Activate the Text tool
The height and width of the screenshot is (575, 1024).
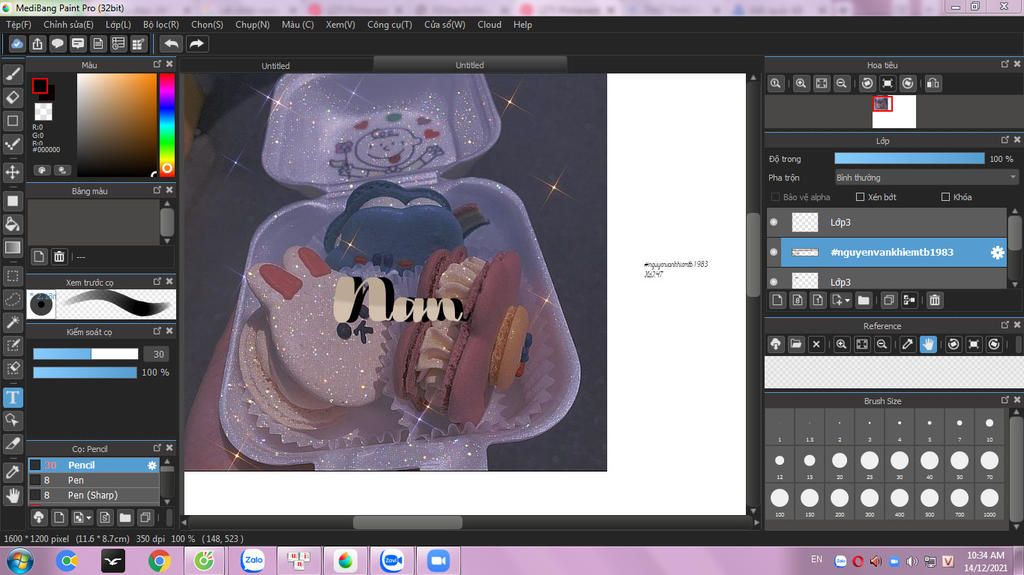click(x=12, y=397)
